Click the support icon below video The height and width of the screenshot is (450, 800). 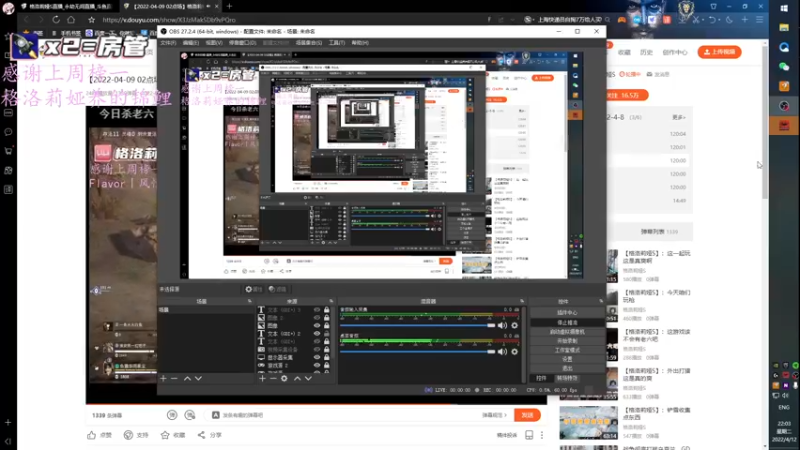coord(128,435)
